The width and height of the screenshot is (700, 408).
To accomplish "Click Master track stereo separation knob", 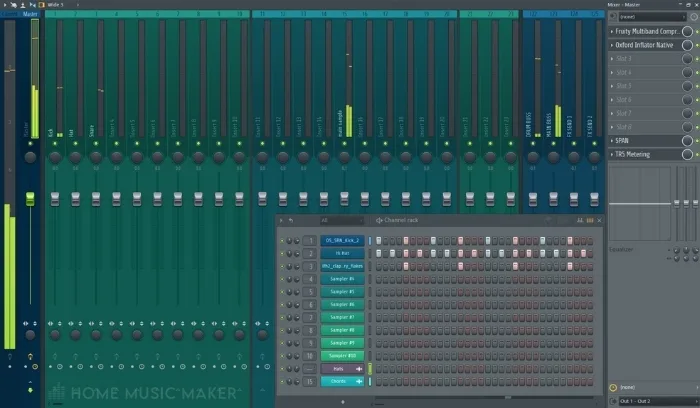I will point(30,335).
